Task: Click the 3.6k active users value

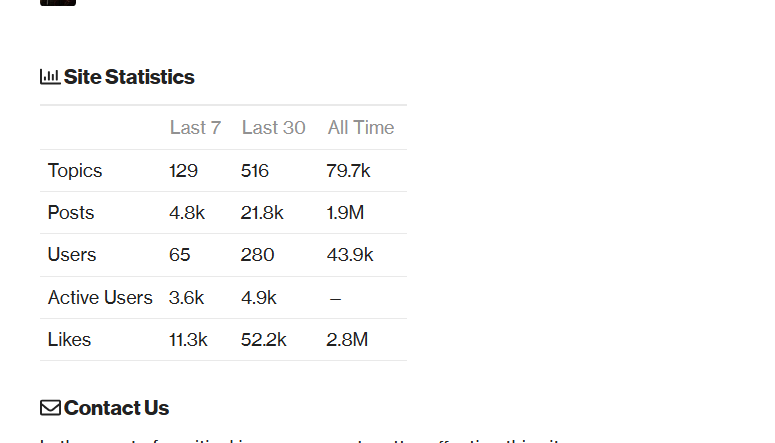Action: point(186,298)
